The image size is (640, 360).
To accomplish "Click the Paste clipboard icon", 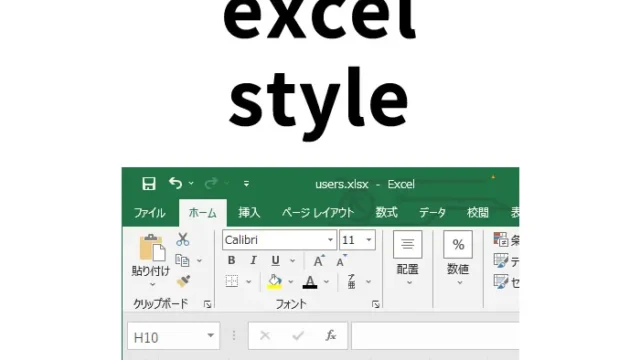I will 152,248.
